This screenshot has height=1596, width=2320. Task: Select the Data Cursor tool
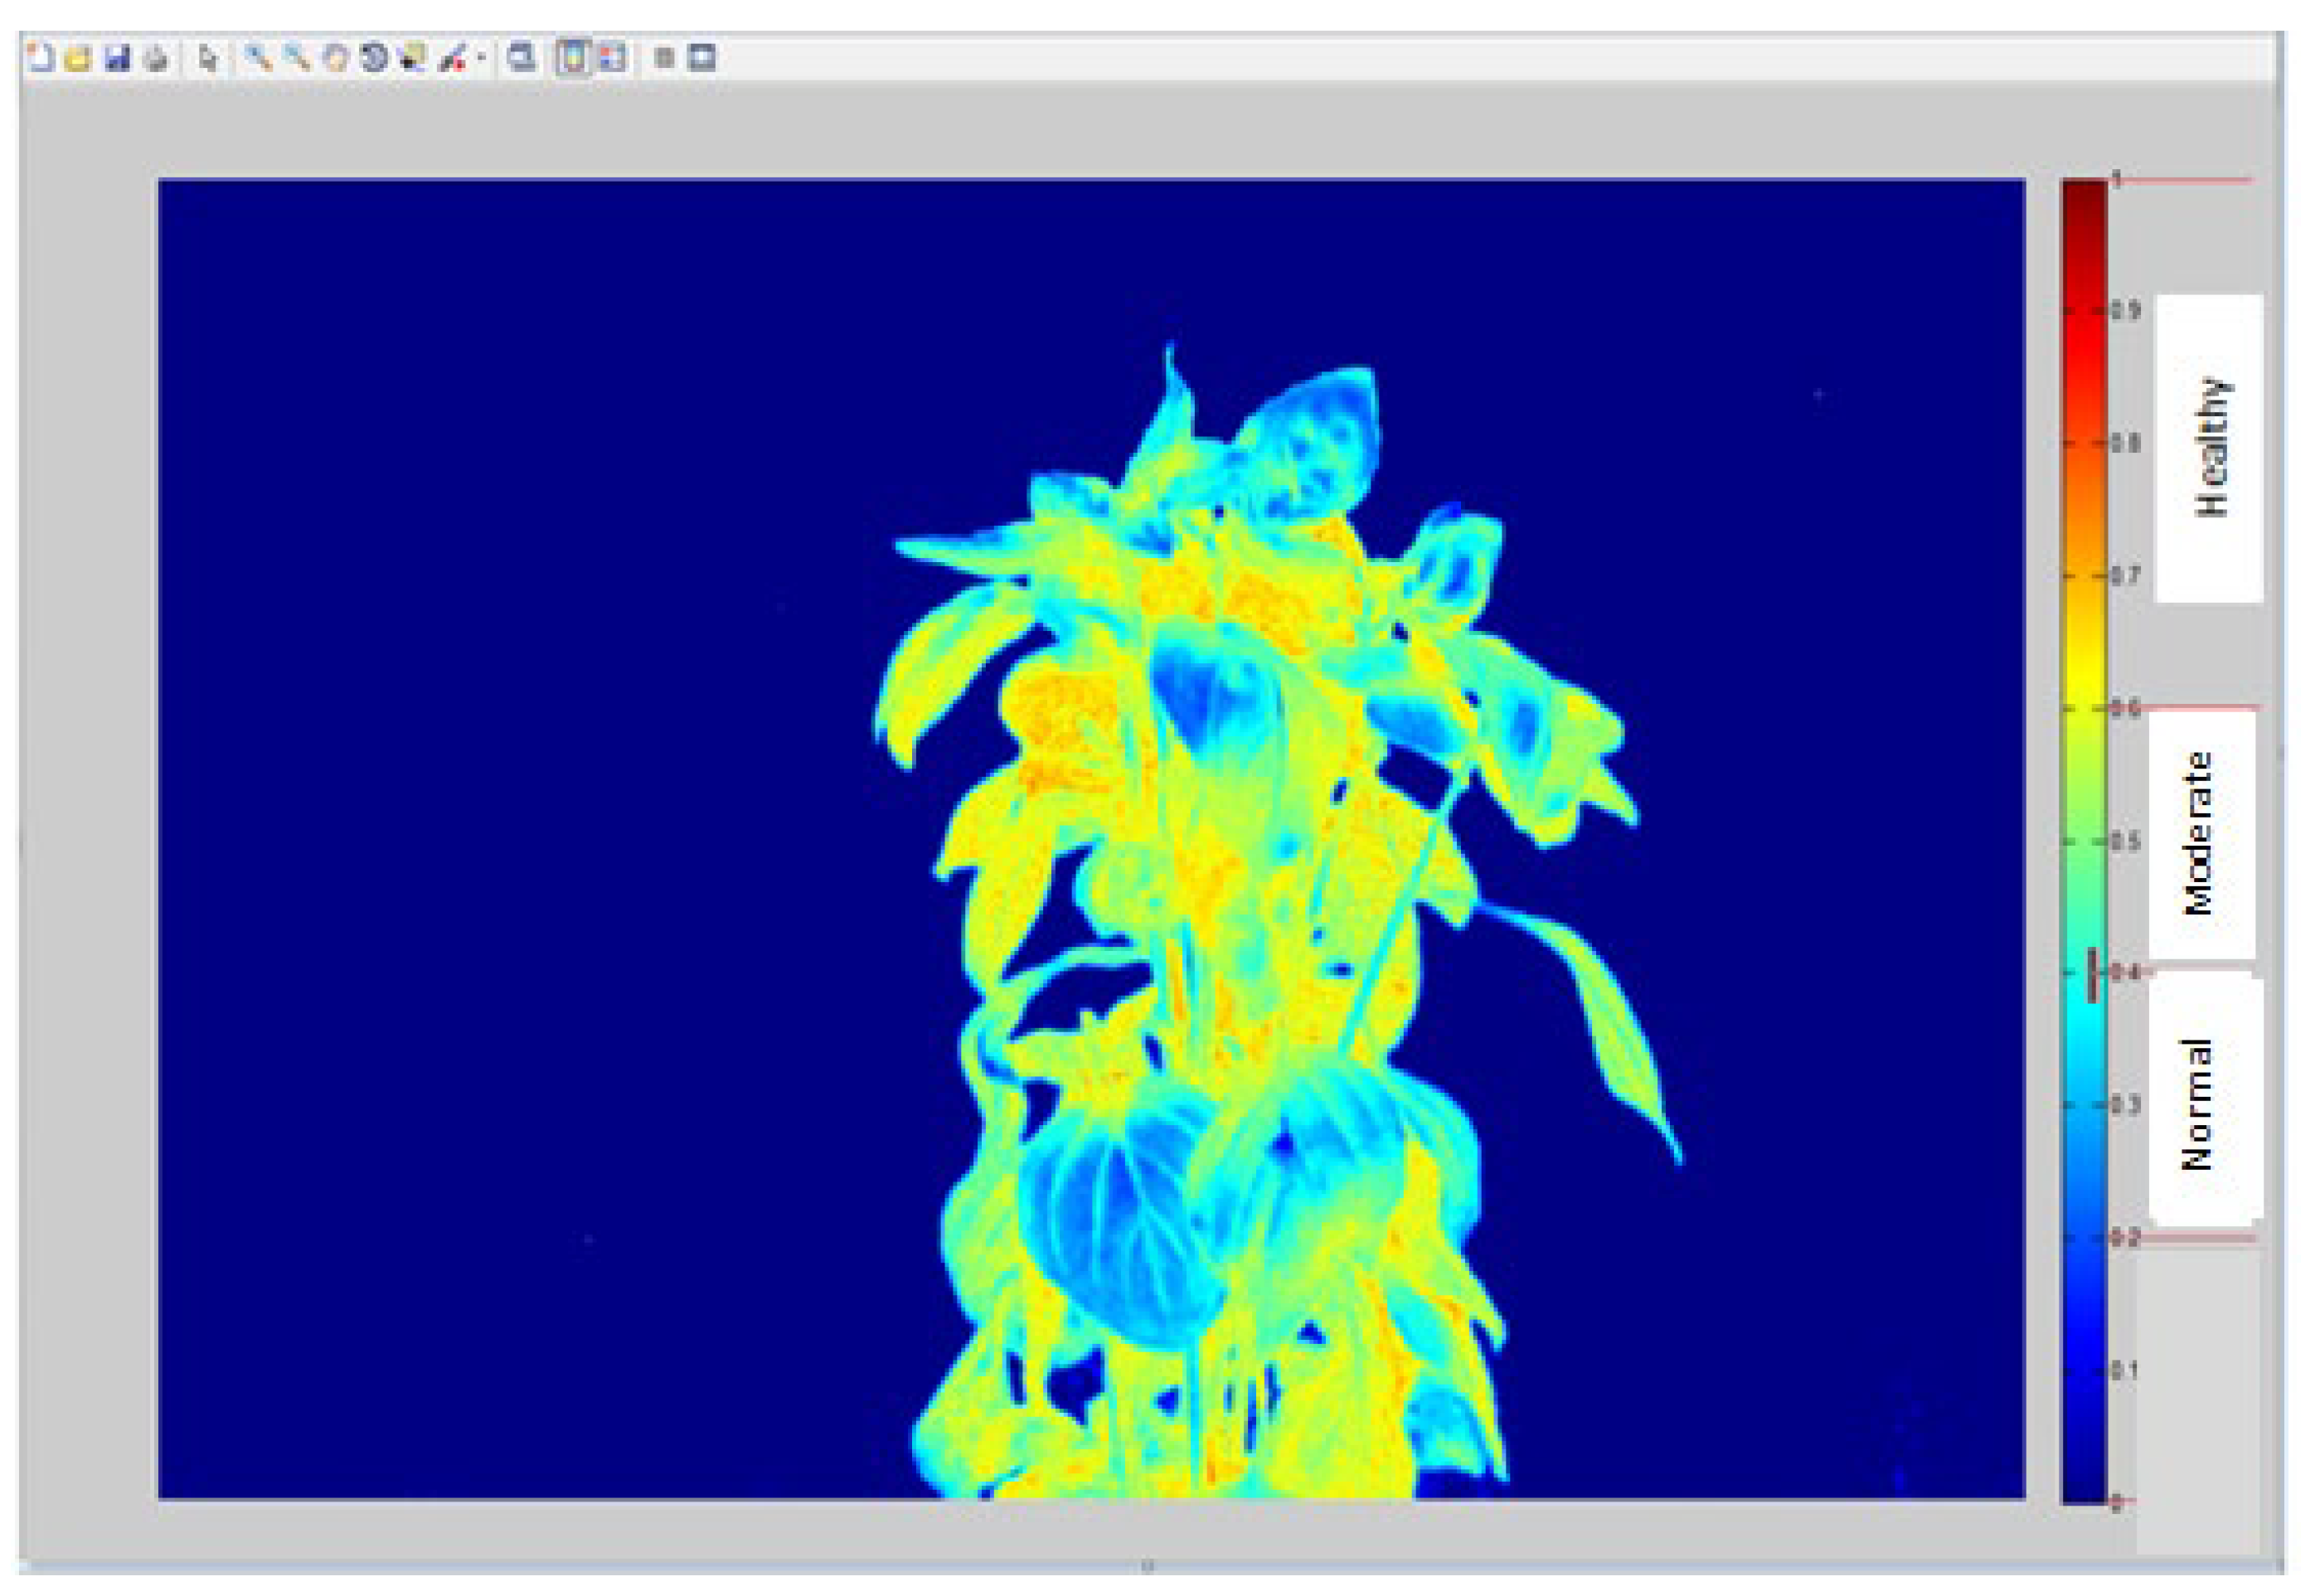(413, 58)
